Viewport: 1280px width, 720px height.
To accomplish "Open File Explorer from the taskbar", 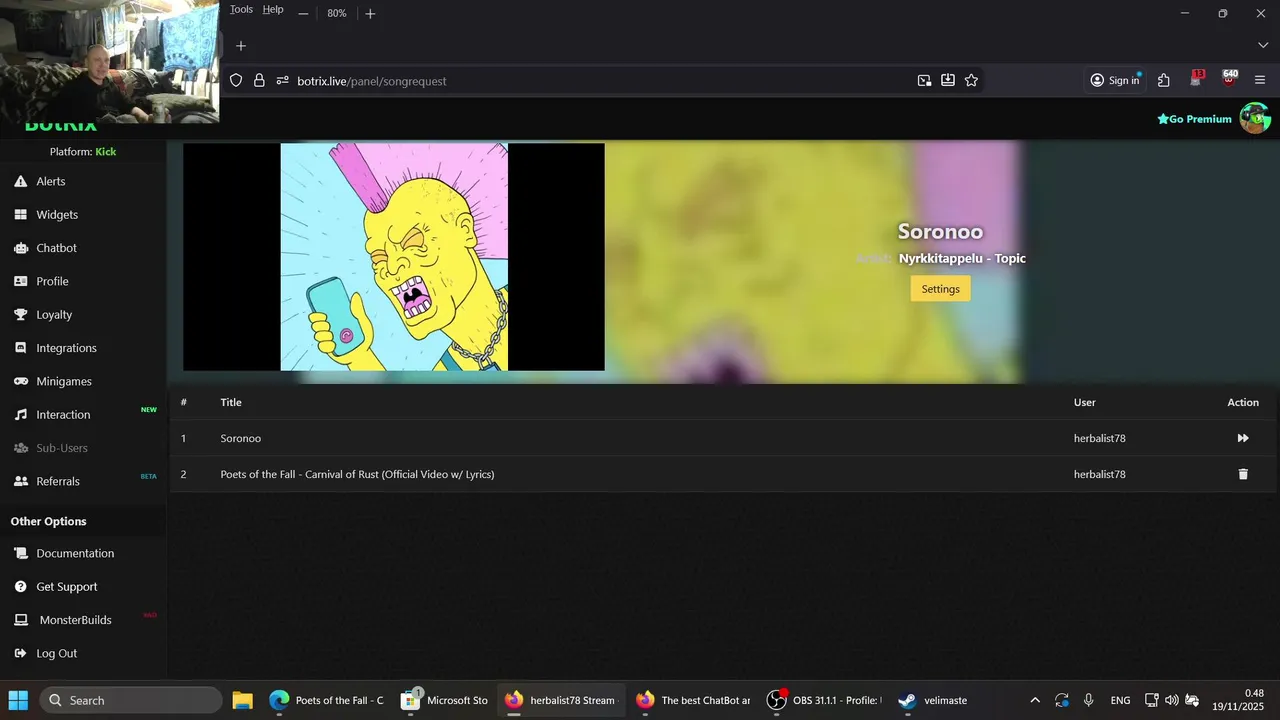I will (242, 700).
